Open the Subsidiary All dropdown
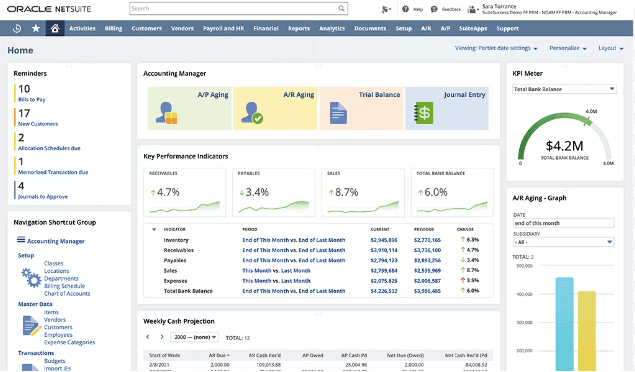 click(563, 242)
